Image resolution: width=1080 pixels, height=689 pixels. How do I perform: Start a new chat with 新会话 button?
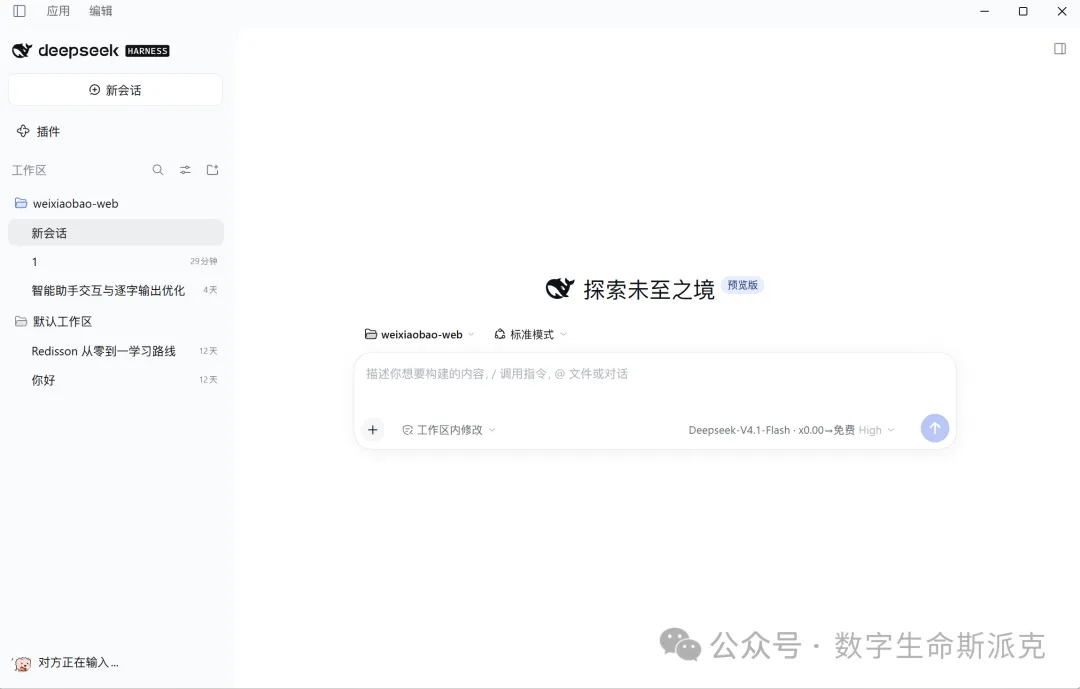[x=115, y=90]
